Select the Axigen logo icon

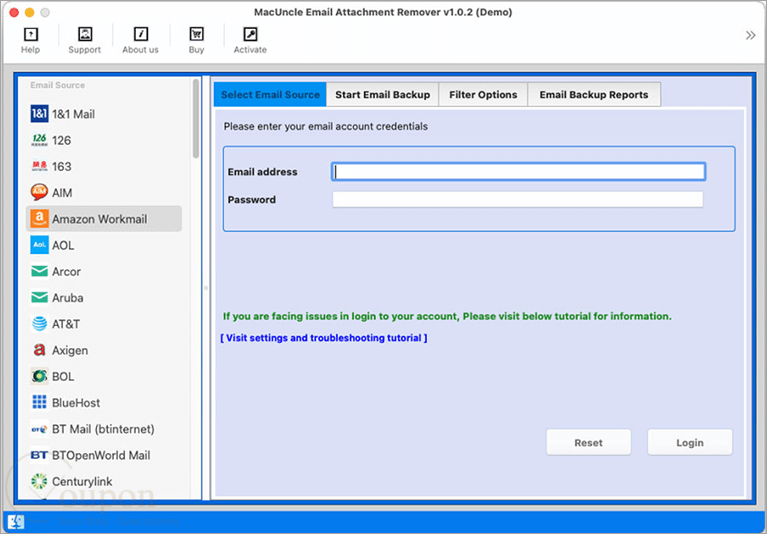tap(39, 350)
